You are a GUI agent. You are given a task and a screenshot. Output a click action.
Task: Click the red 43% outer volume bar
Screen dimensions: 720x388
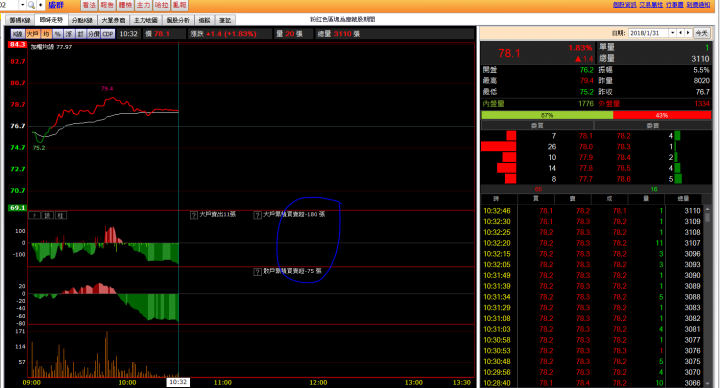click(x=662, y=115)
